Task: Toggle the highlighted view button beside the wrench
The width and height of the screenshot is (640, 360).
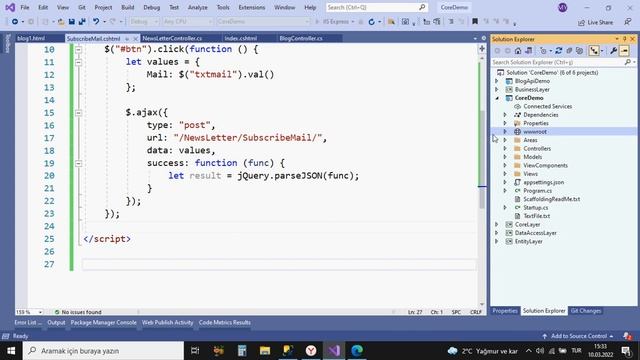Action: tap(594, 51)
